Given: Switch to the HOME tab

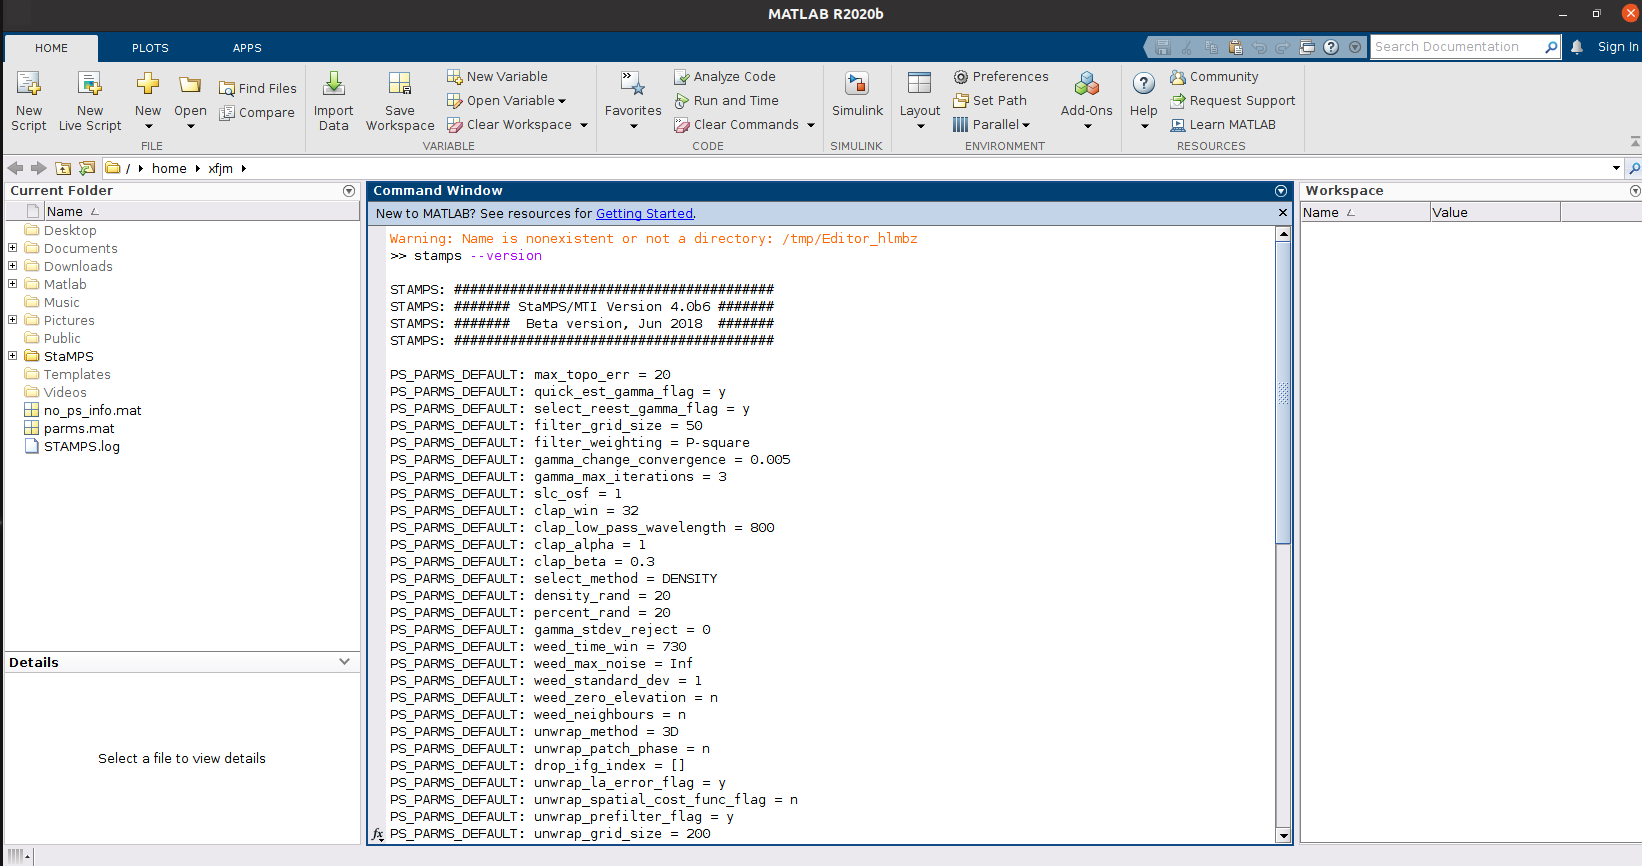Looking at the screenshot, I should [x=52, y=48].
